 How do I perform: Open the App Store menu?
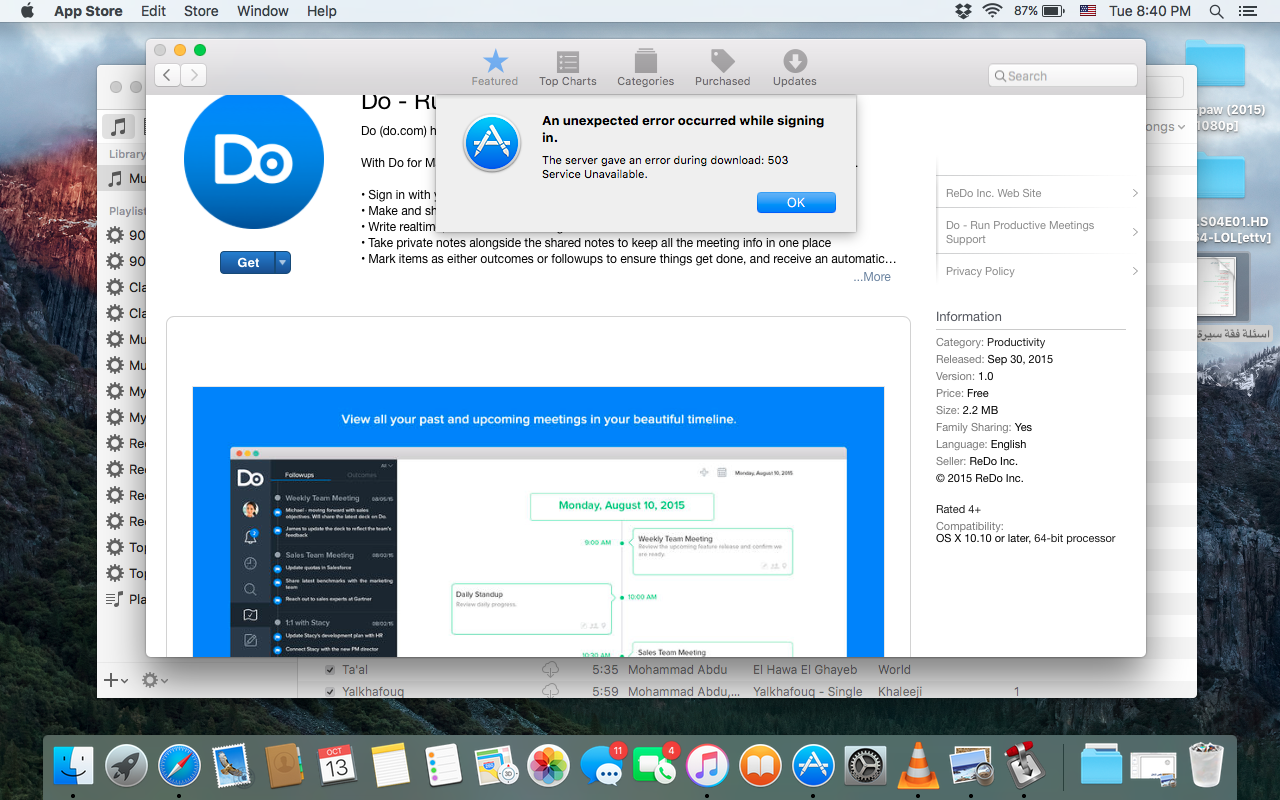pyautogui.click(x=88, y=11)
